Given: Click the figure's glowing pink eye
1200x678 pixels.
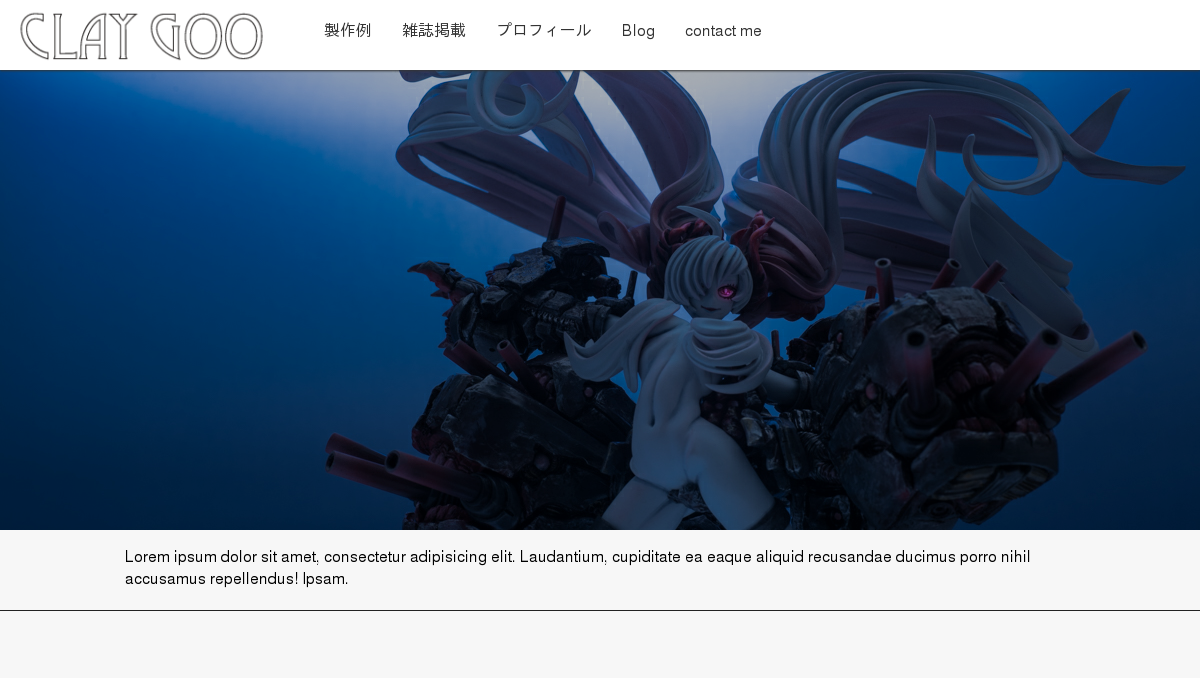Looking at the screenshot, I should (x=726, y=292).
